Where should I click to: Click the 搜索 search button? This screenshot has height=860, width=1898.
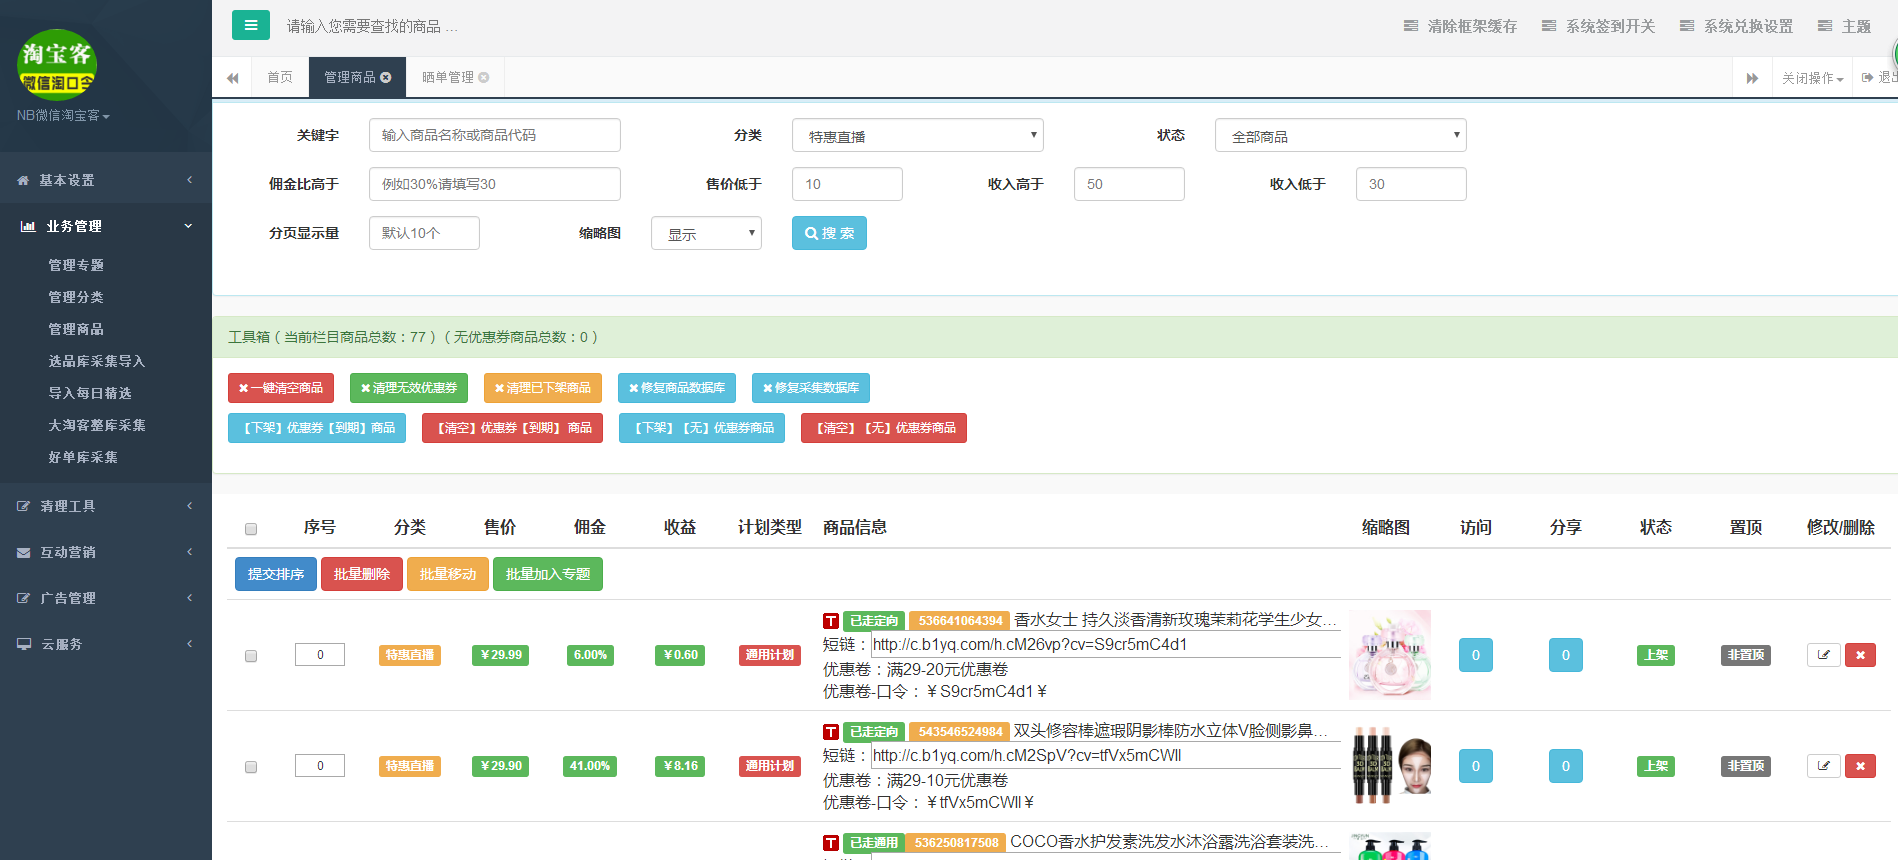tap(829, 233)
